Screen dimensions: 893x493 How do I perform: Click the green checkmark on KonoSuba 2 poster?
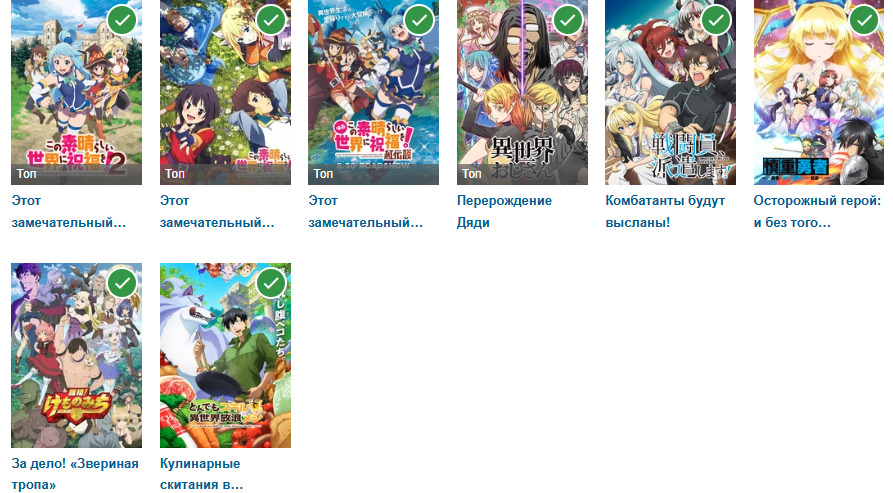coord(122,20)
